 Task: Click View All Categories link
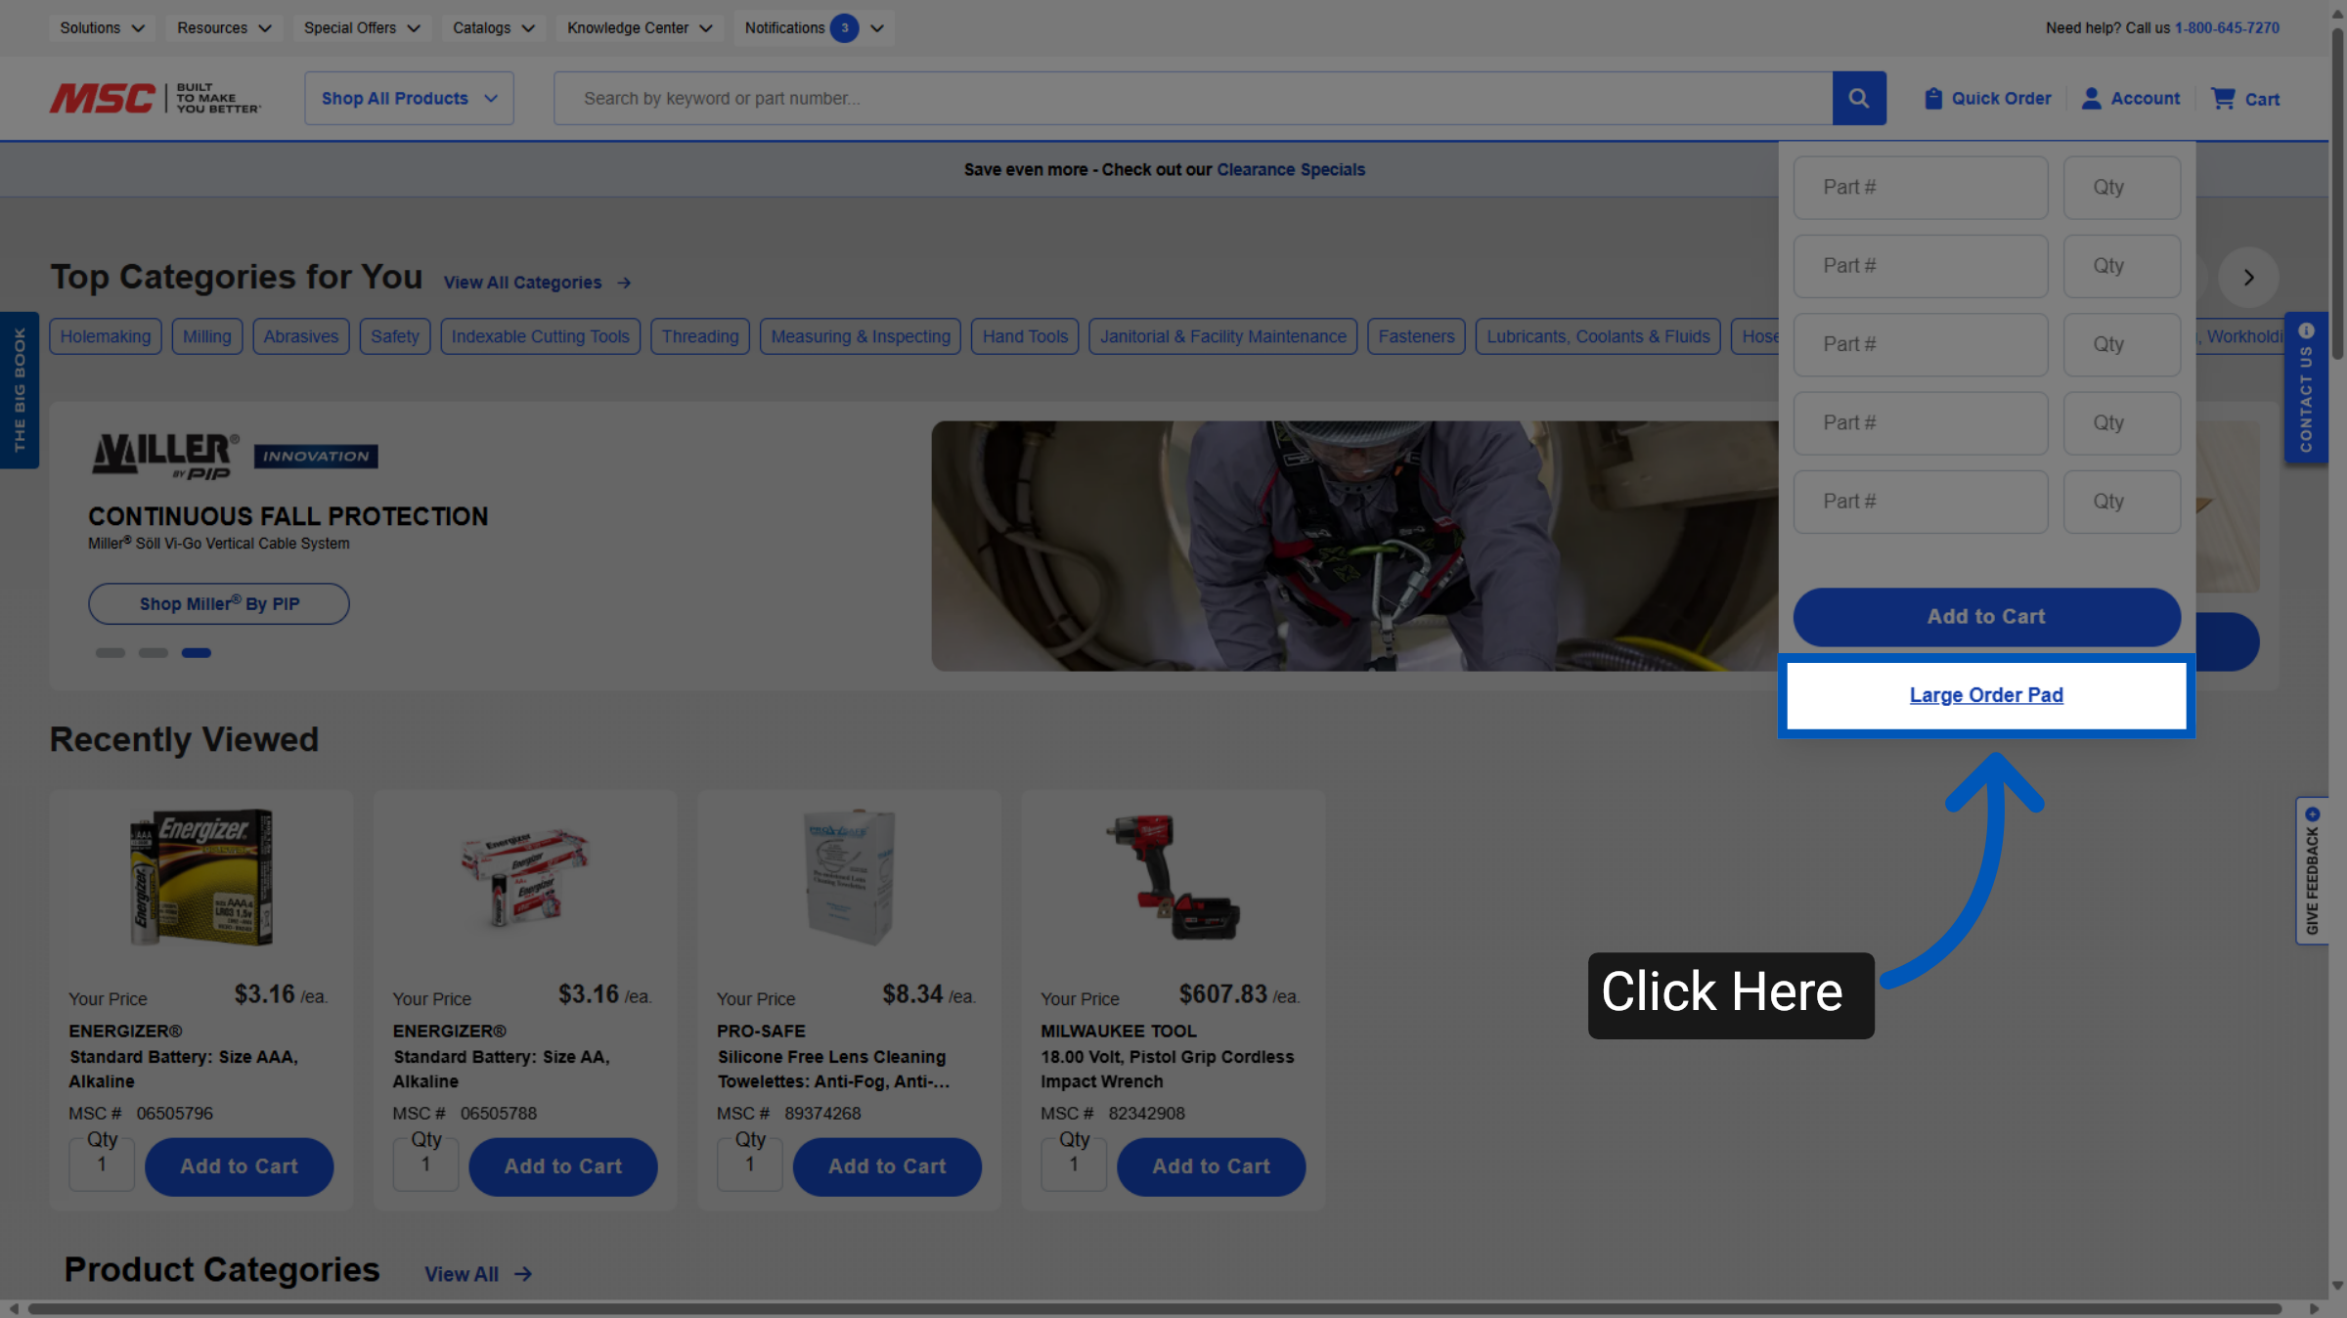(523, 283)
